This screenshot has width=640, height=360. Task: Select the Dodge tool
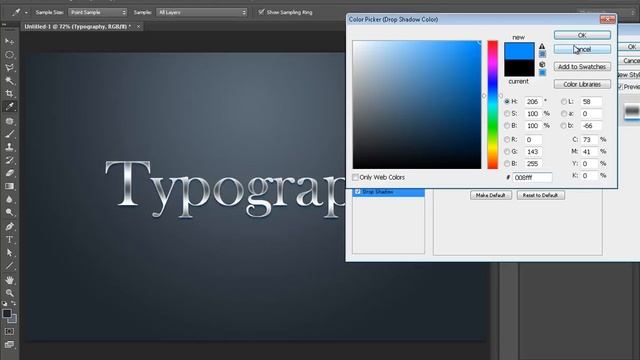[x=9, y=212]
